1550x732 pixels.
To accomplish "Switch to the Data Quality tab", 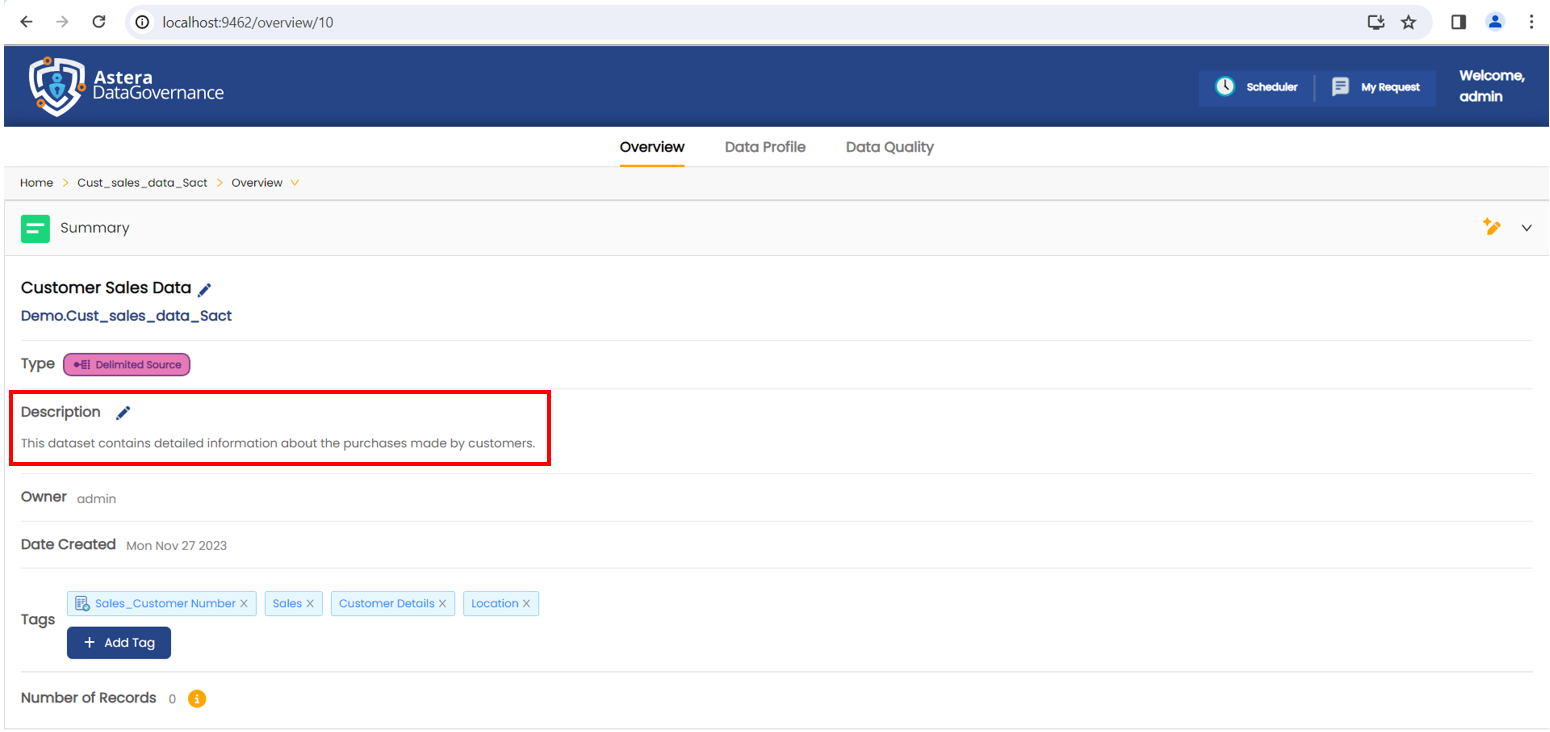I will (x=890, y=147).
